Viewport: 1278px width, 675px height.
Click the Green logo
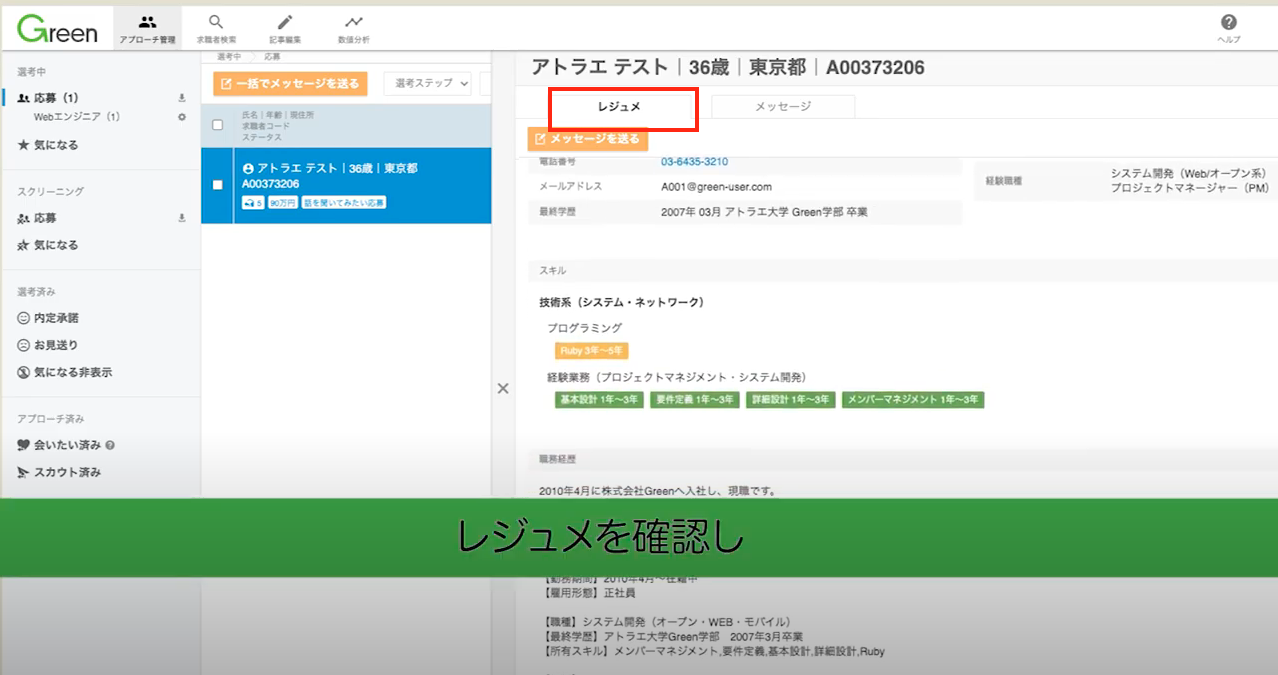pos(58,29)
